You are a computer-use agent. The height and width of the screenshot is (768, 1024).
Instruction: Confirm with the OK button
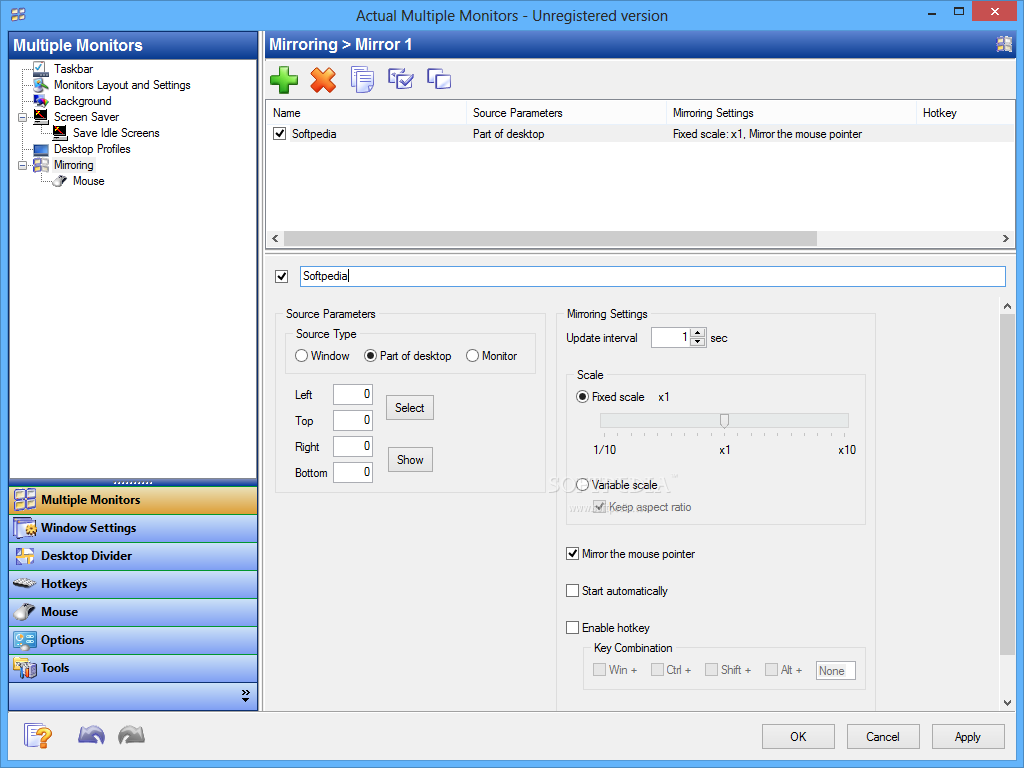tap(798, 737)
